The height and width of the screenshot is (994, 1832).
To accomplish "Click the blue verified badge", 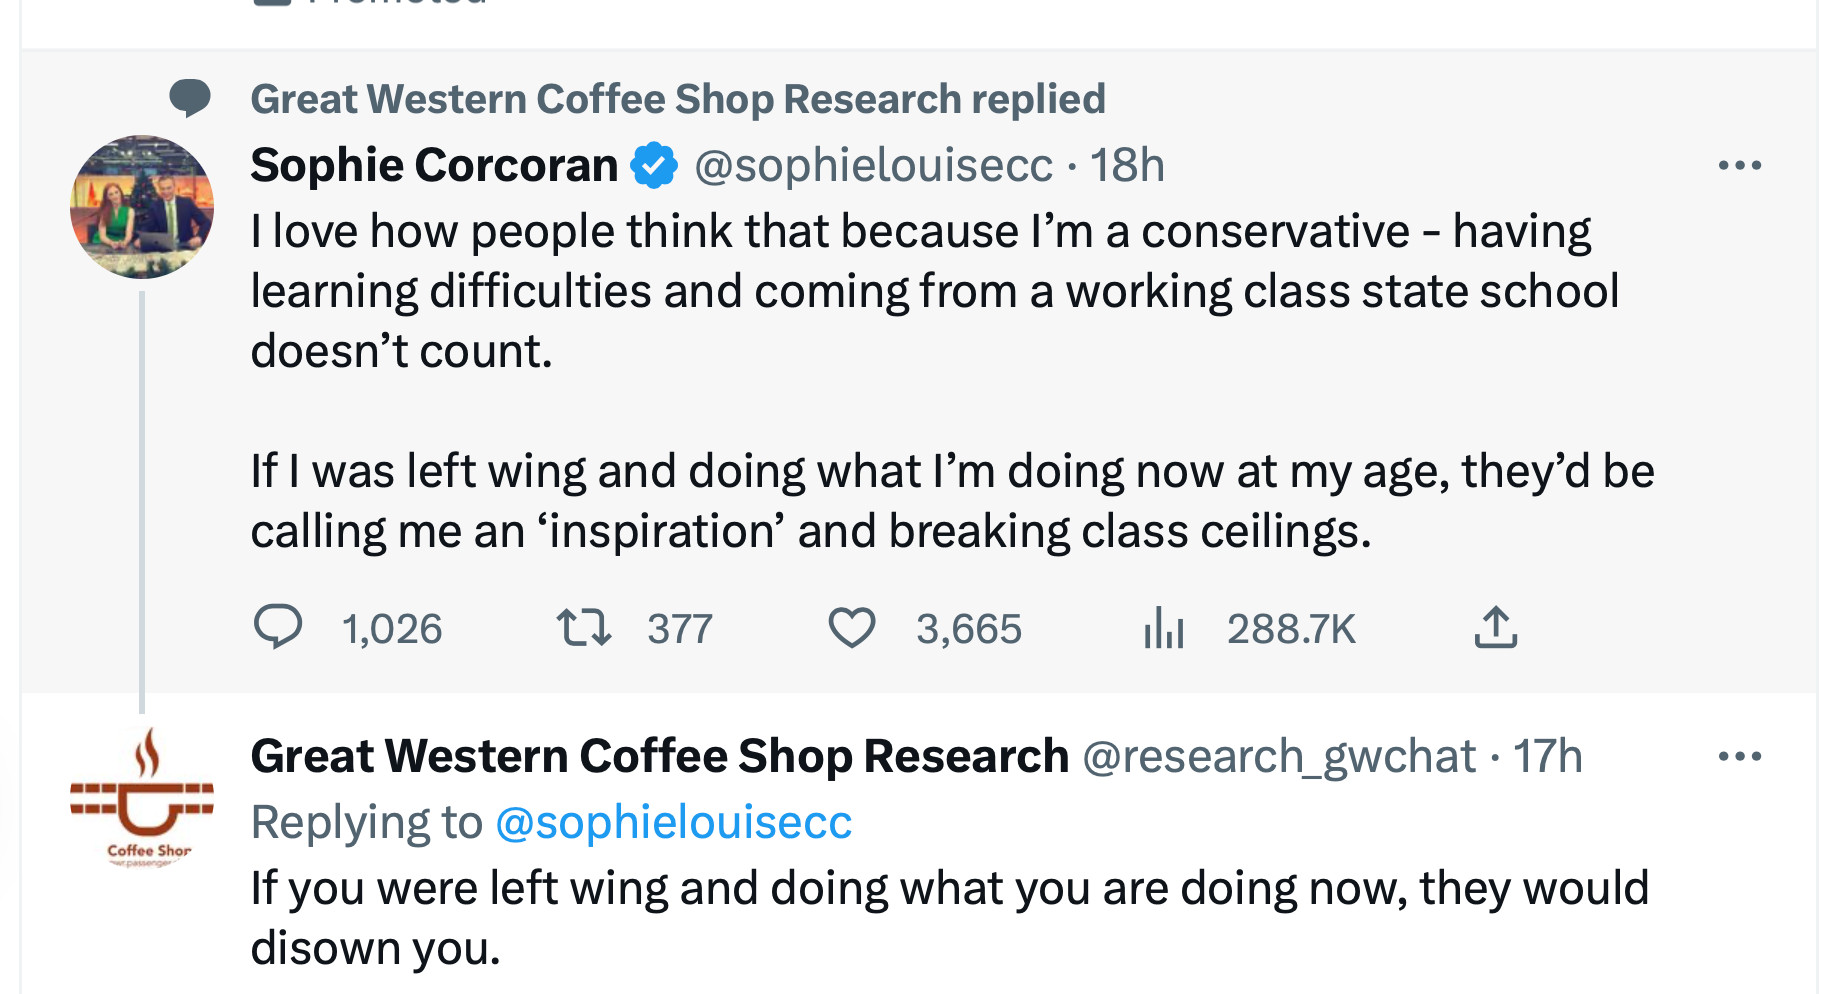I will (654, 165).
